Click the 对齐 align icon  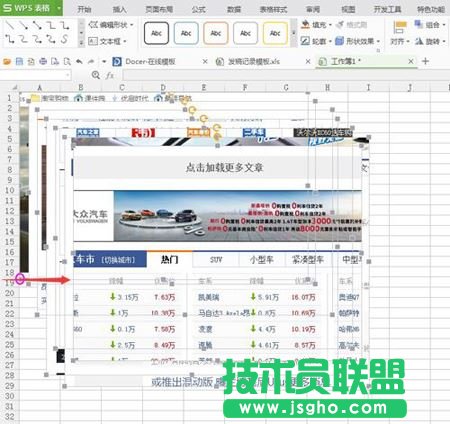pyautogui.click(x=399, y=28)
